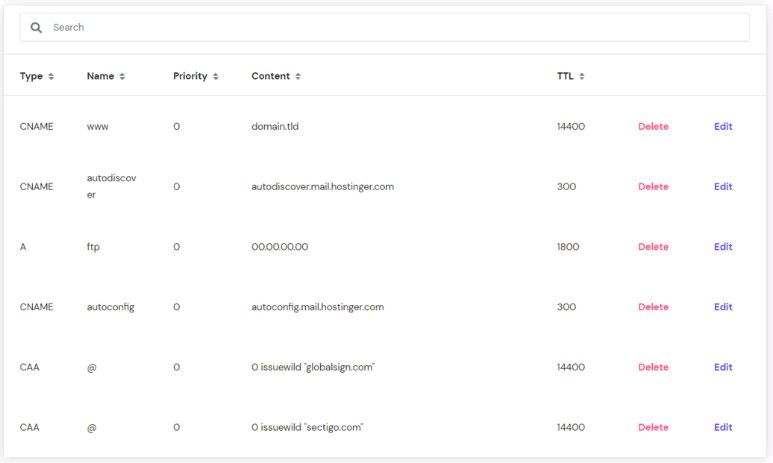
Task: Edit the autoconfig CNAME record
Action: point(723,307)
